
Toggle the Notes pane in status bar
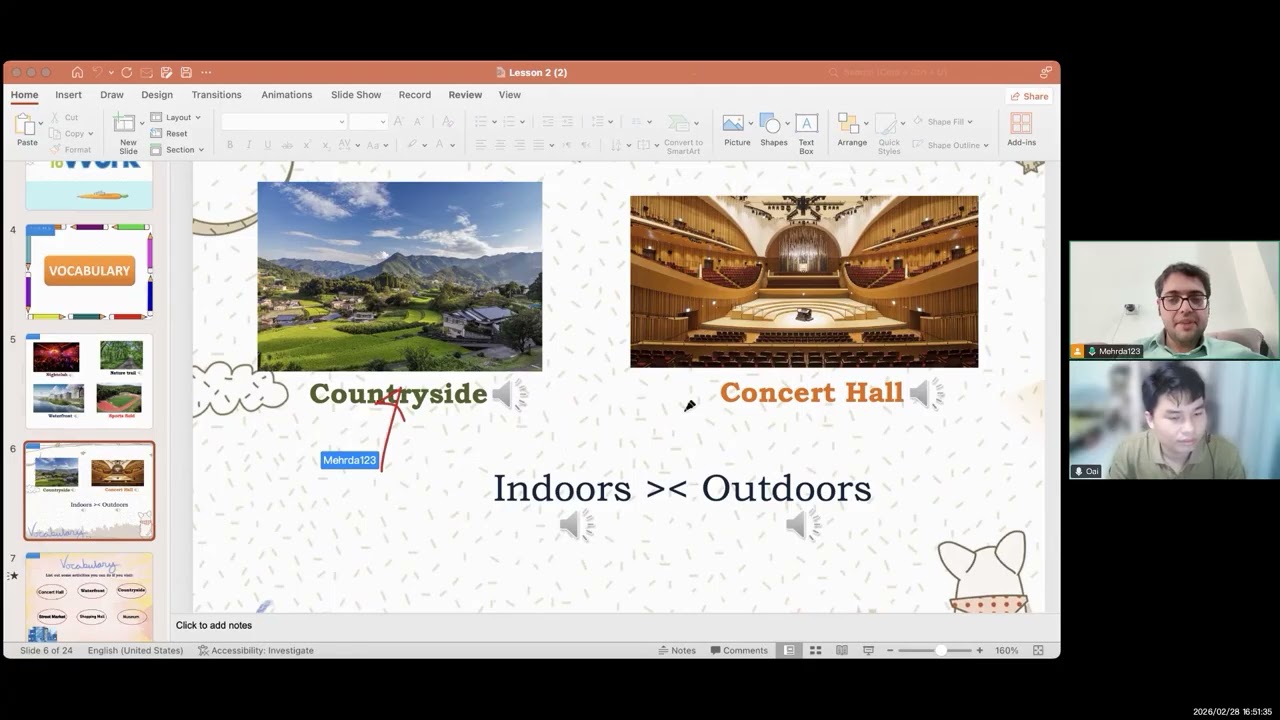[677, 650]
